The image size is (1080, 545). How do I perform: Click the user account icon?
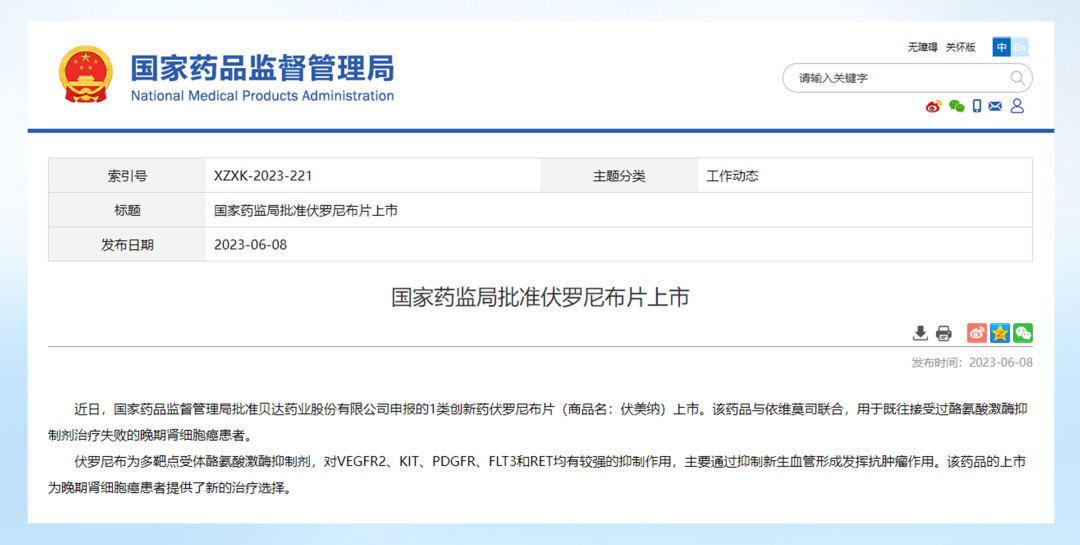pyautogui.click(x=1017, y=106)
